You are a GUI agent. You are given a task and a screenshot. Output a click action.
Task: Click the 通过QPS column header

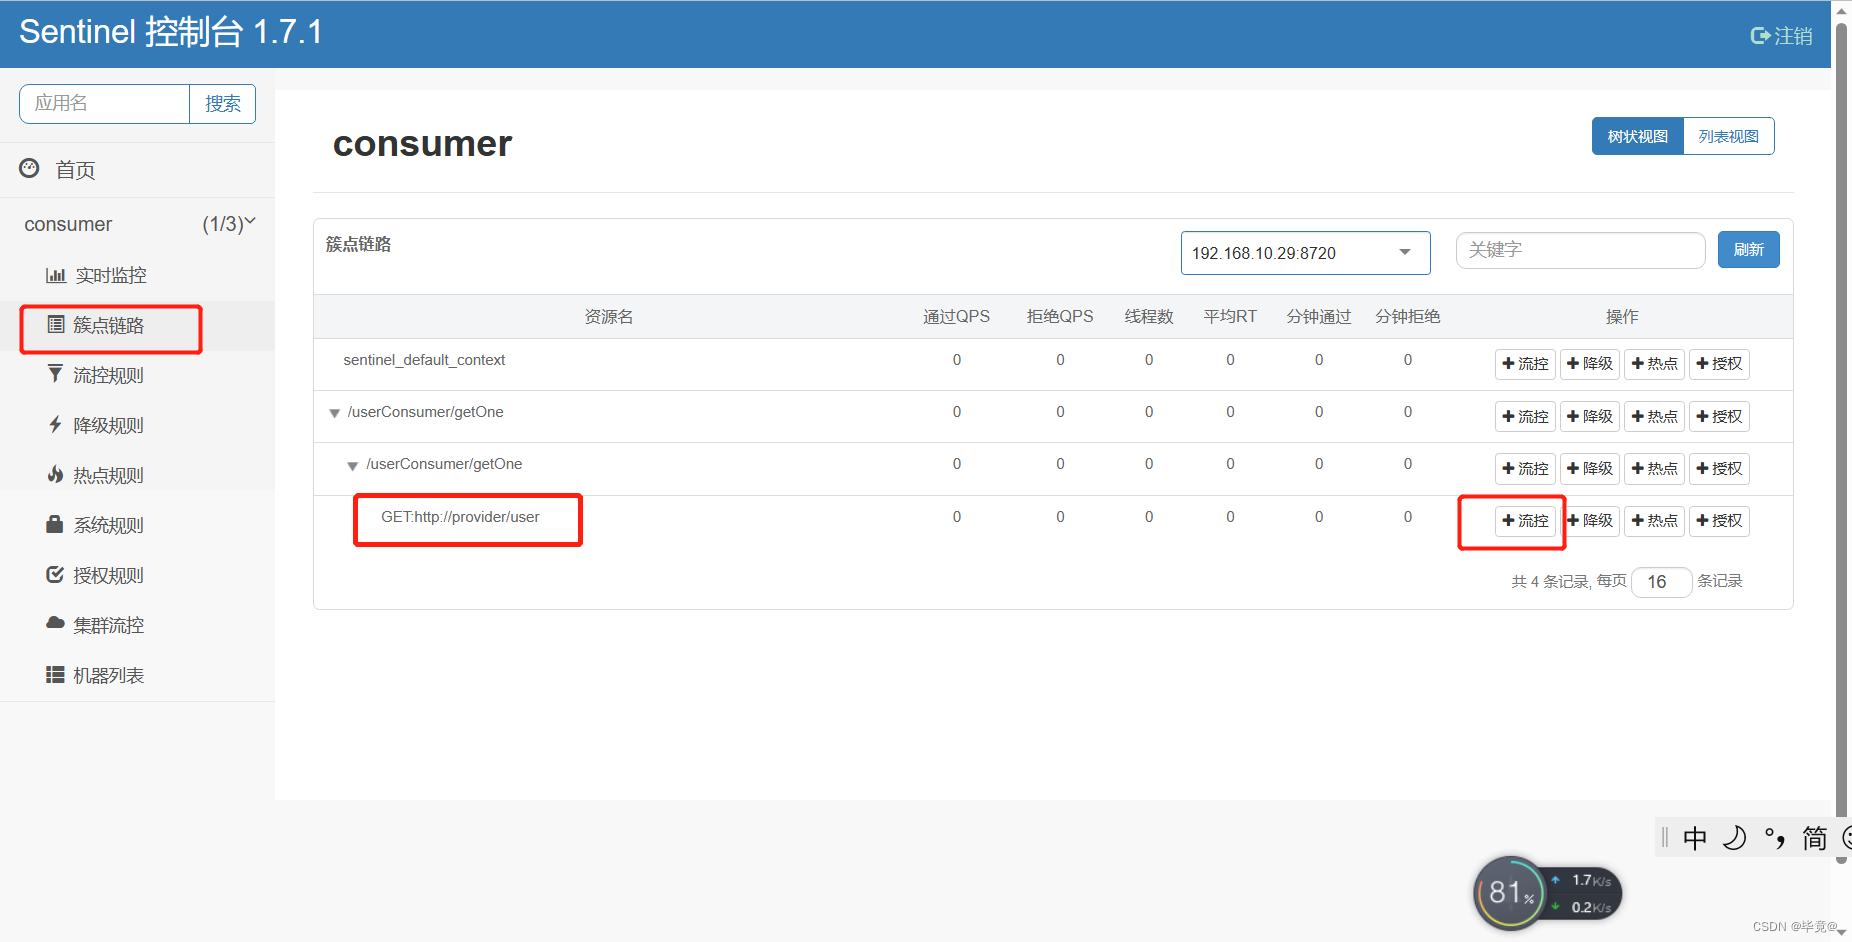click(x=956, y=317)
